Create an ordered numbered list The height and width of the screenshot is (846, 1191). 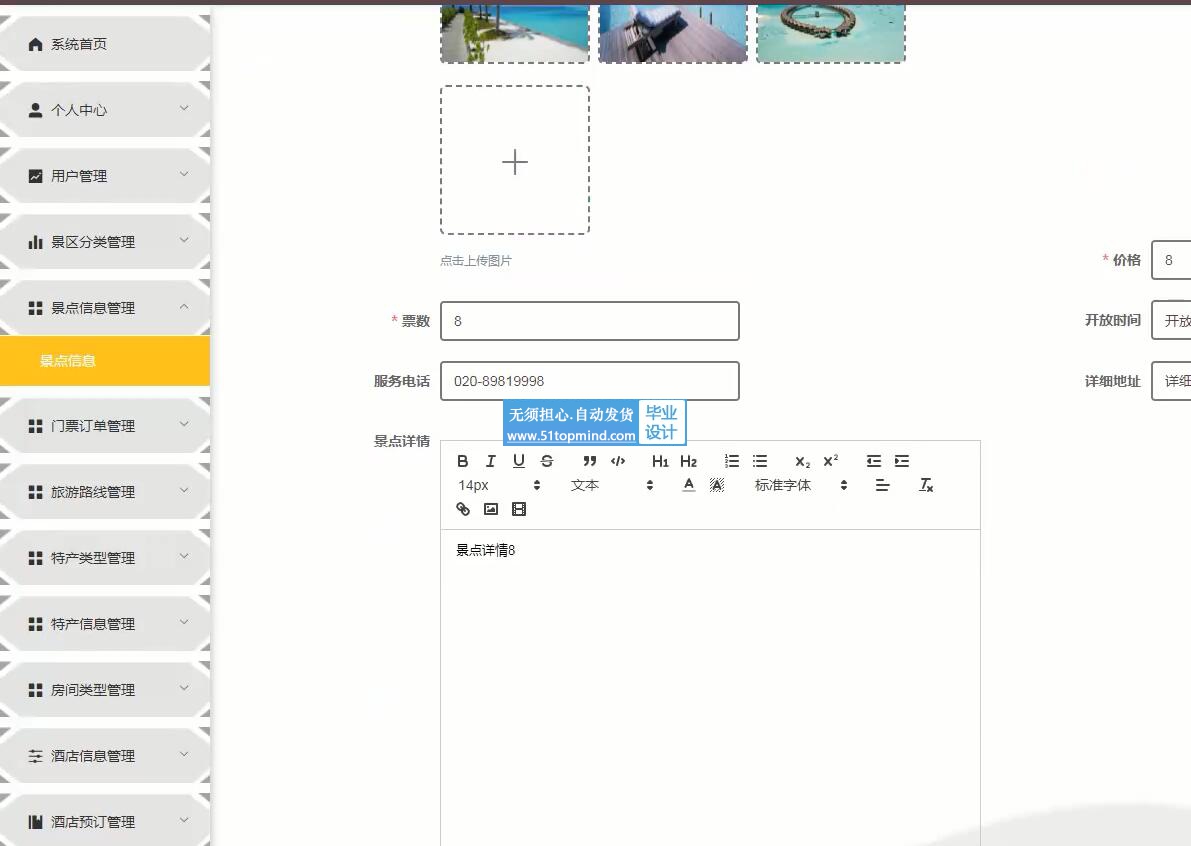point(731,461)
